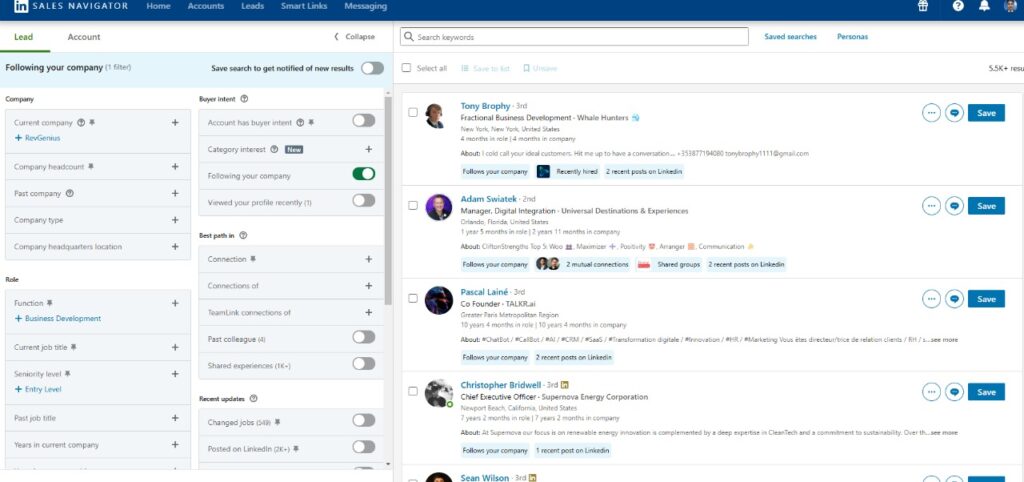
Task: Click the search magnifier icon
Action: tap(409, 37)
